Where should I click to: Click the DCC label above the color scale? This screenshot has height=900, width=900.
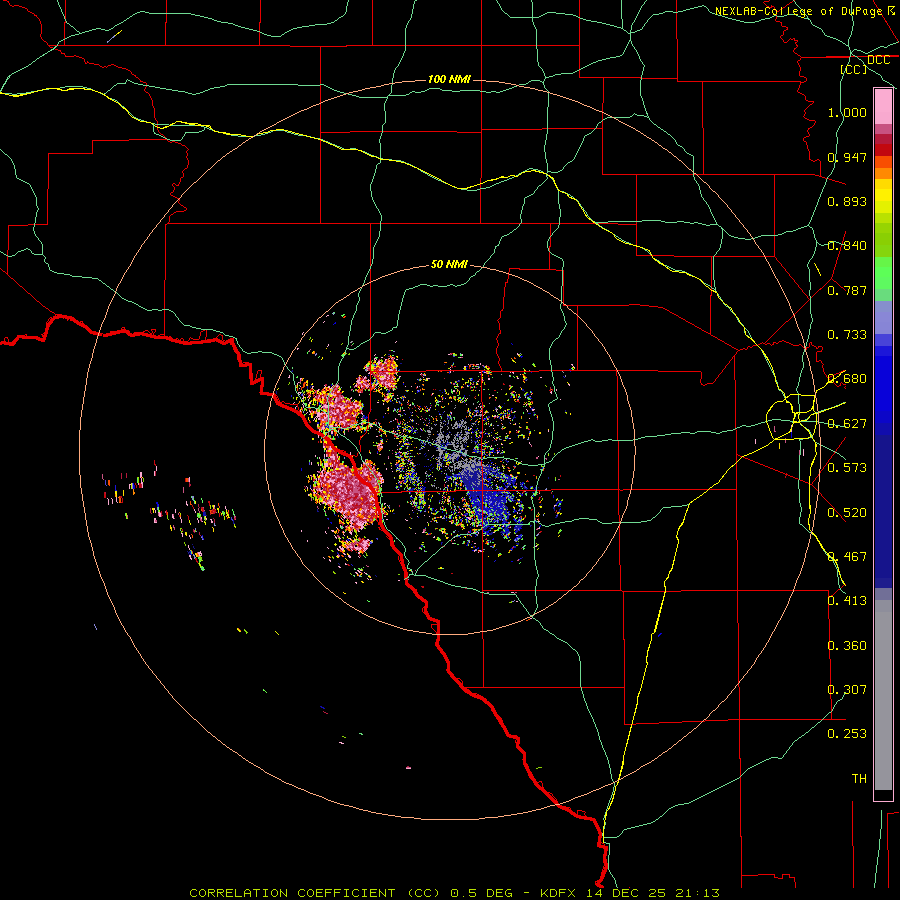click(878, 60)
